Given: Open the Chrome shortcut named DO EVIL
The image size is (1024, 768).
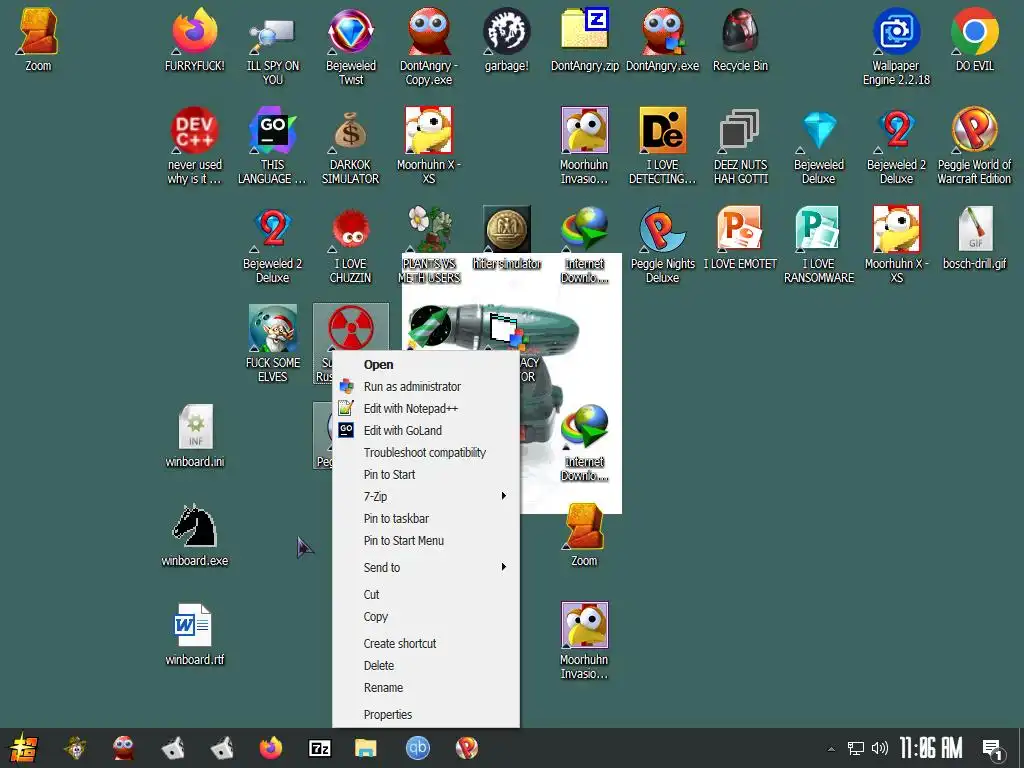Looking at the screenshot, I should click(974, 39).
